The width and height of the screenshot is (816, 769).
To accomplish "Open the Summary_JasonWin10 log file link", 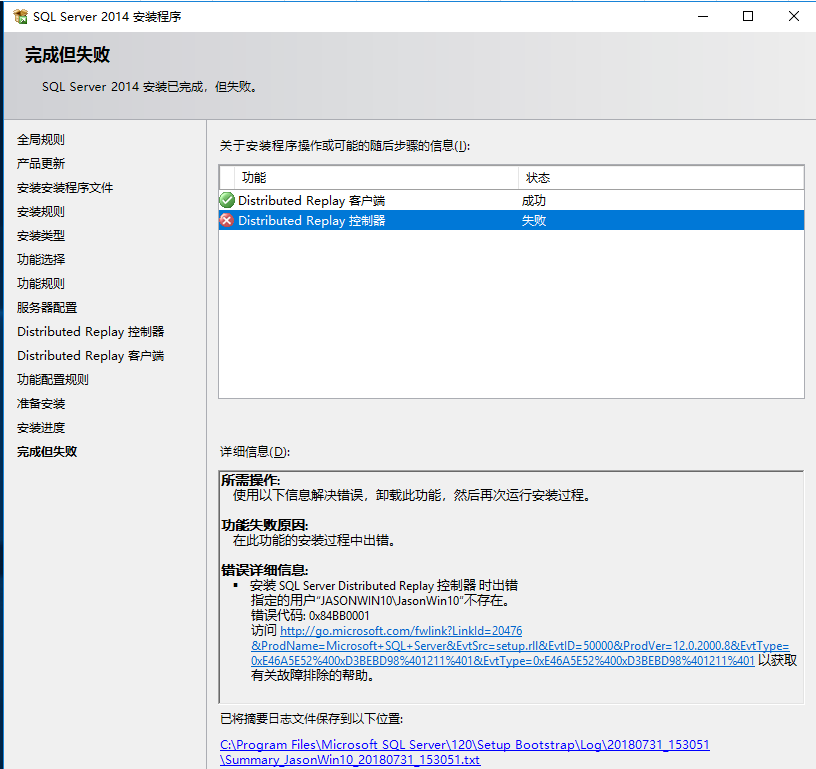I will click(464, 752).
